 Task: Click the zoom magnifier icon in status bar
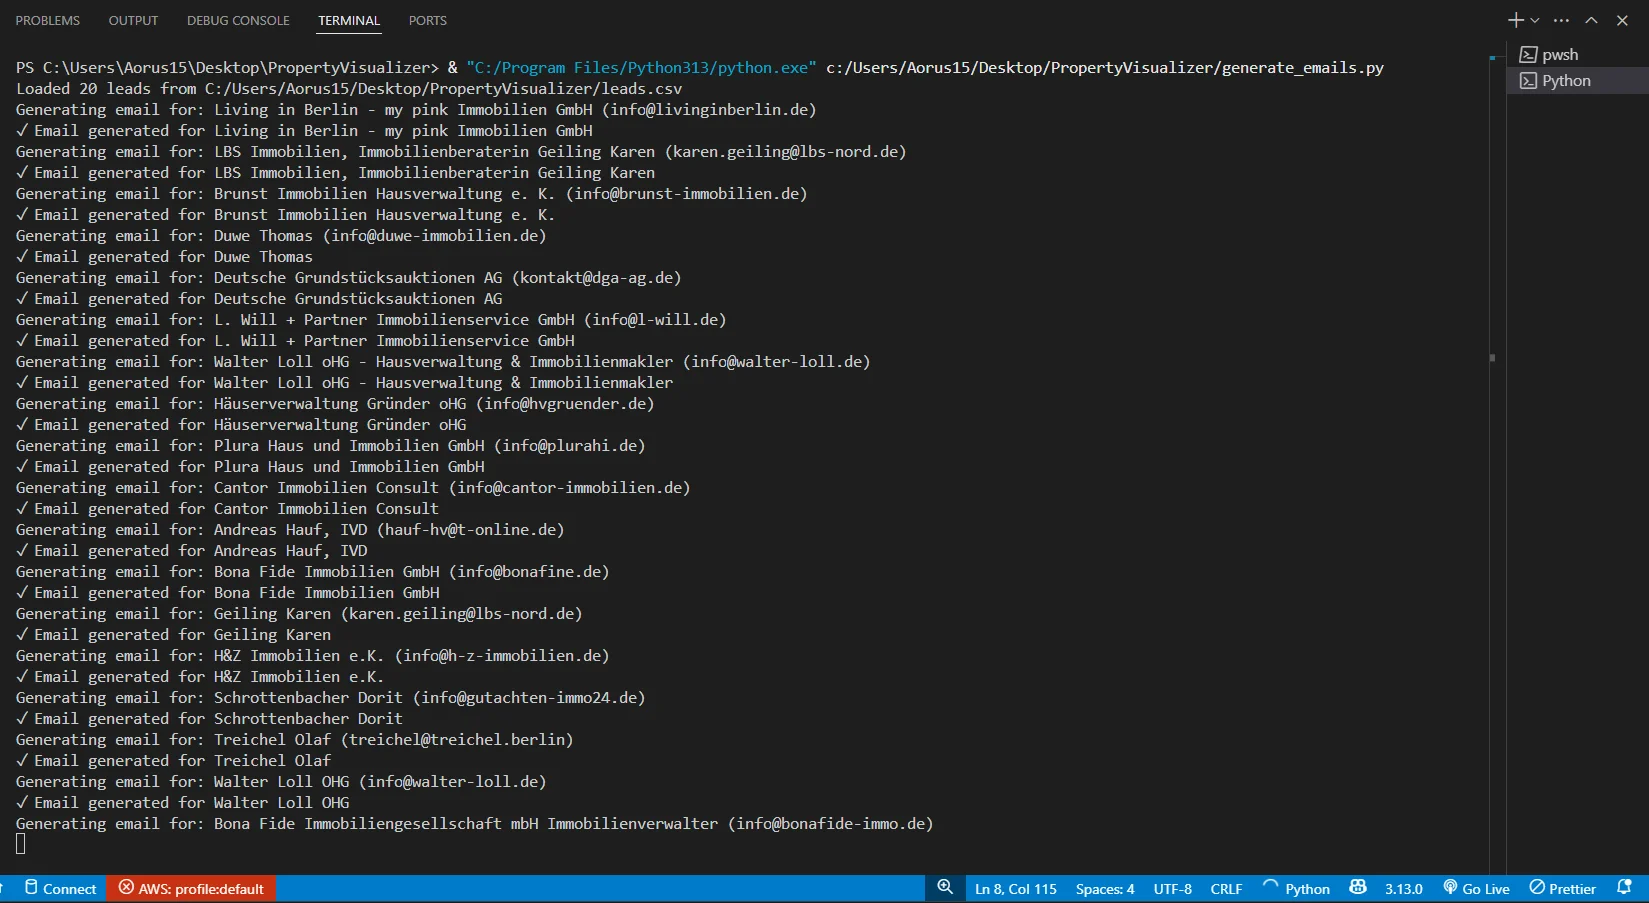[945, 888]
